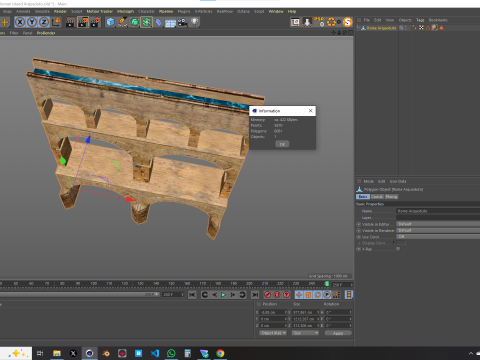Select Rome Aqueduct object in Object Manager

tap(381, 28)
